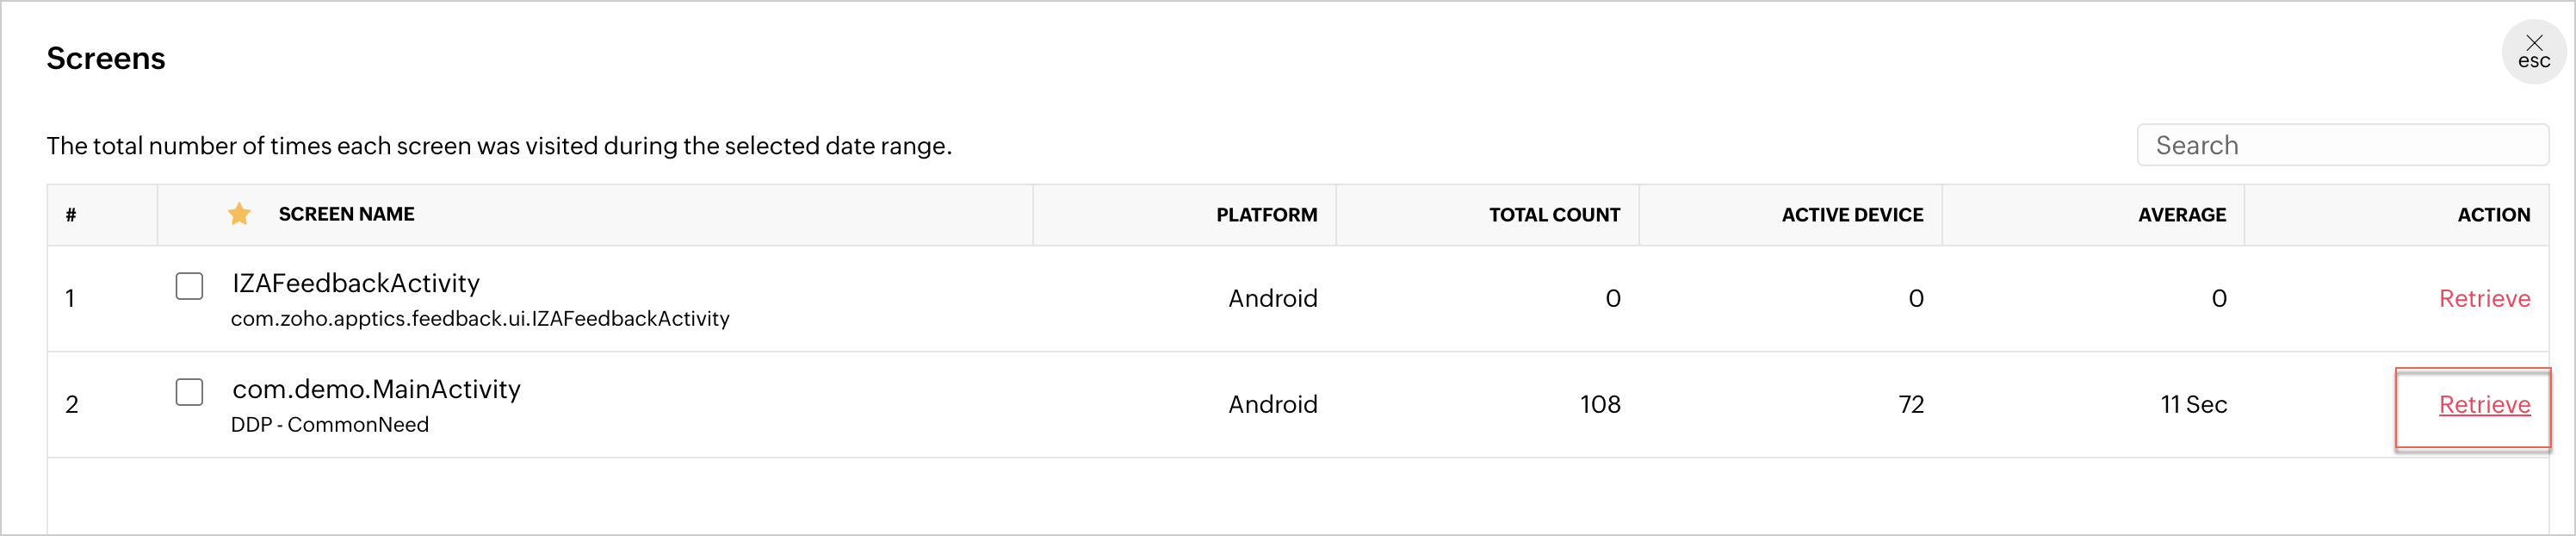This screenshot has width=2576, height=536.
Task: Retrieve the com.demo.MainActivity screen
Action: pos(2484,404)
